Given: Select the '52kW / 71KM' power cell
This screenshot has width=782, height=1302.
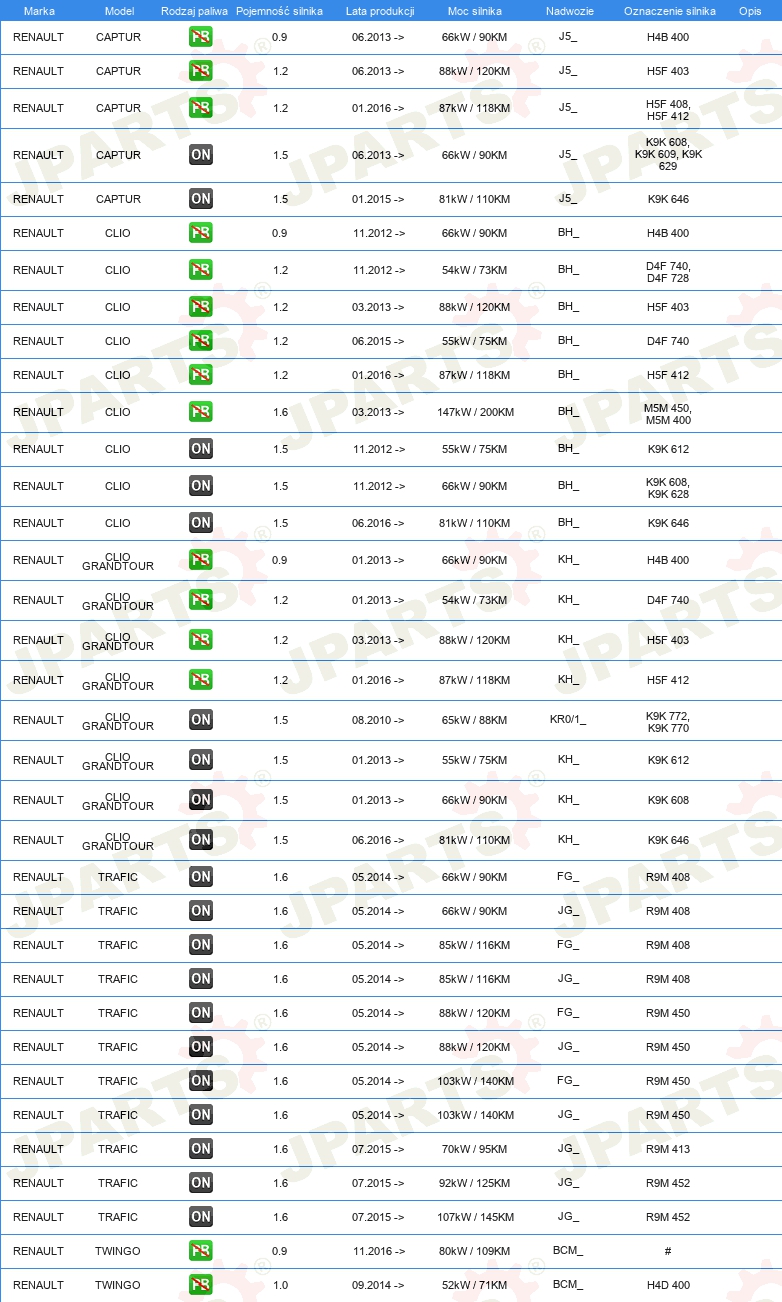Looking at the screenshot, I should [x=475, y=1285].
